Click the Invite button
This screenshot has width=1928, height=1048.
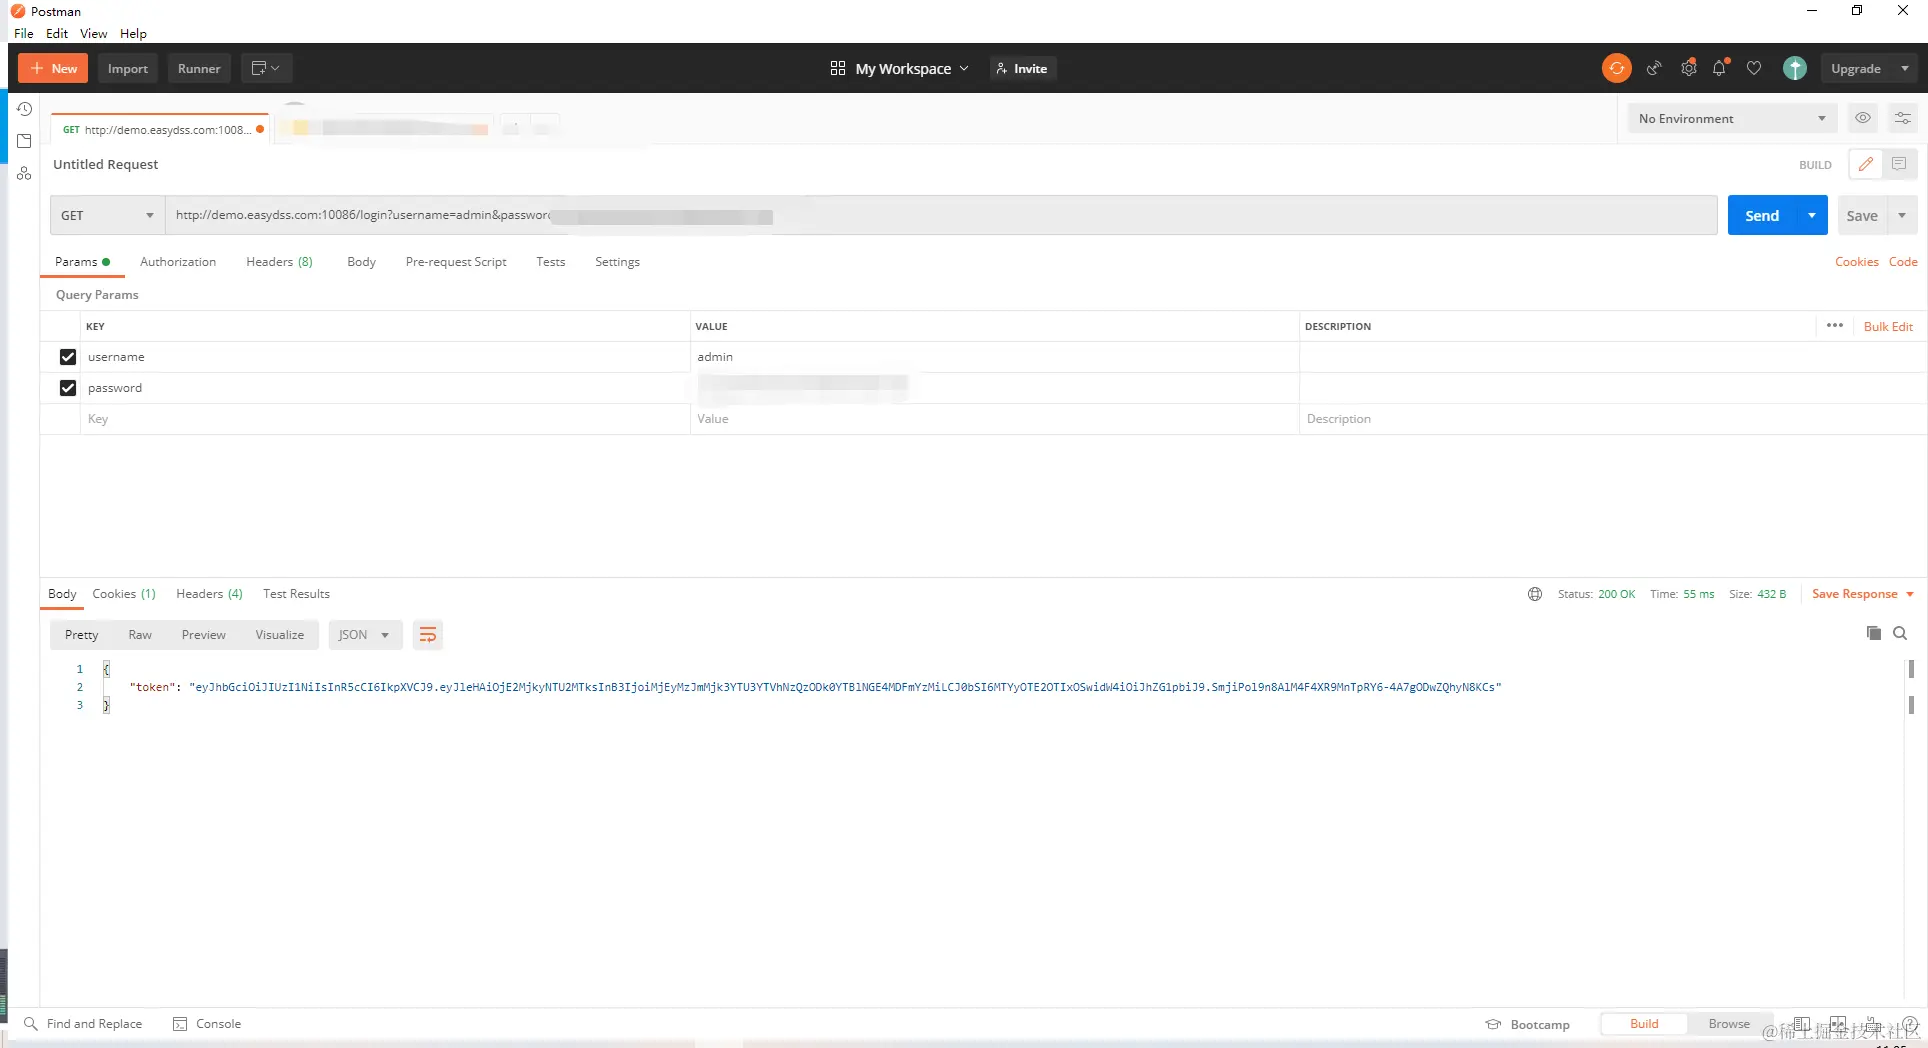click(x=1022, y=68)
